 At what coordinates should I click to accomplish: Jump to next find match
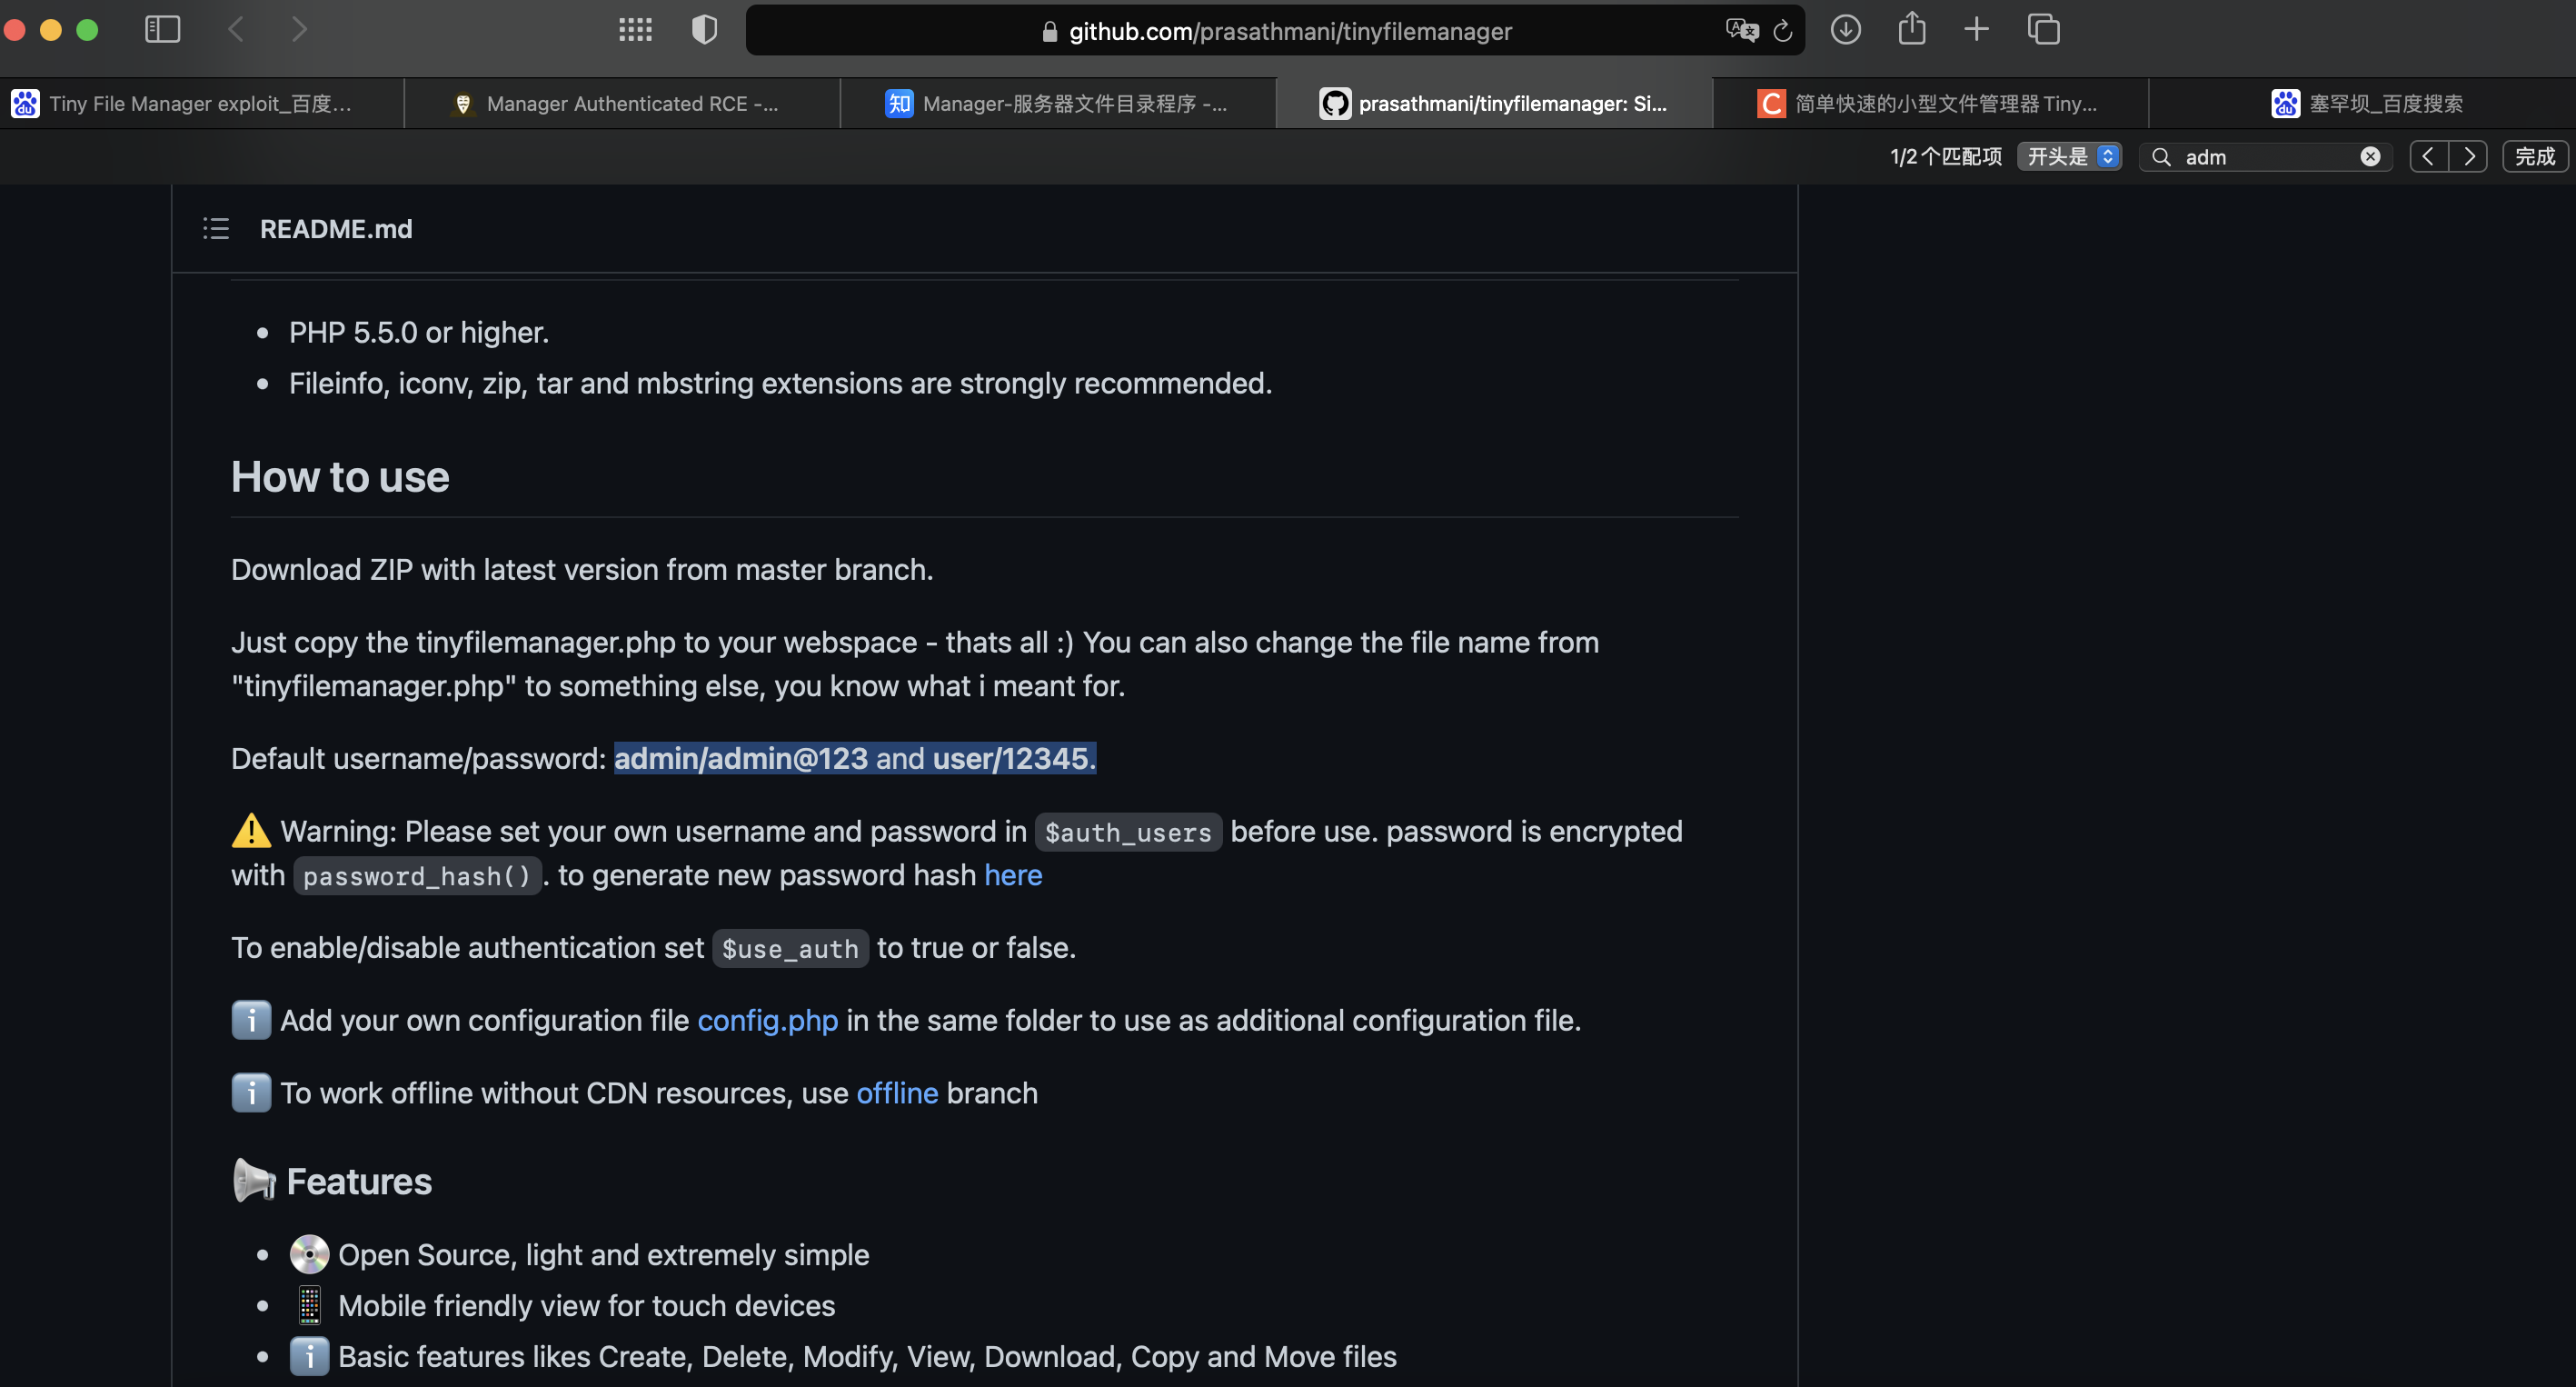[x=2468, y=157]
